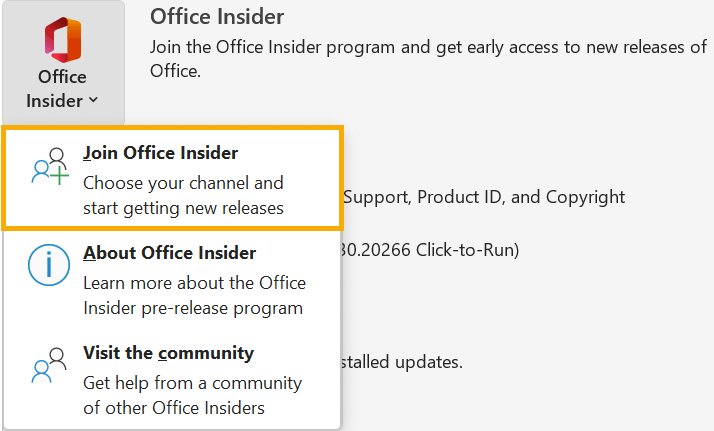Select the Join Office Insider menu title

point(160,153)
